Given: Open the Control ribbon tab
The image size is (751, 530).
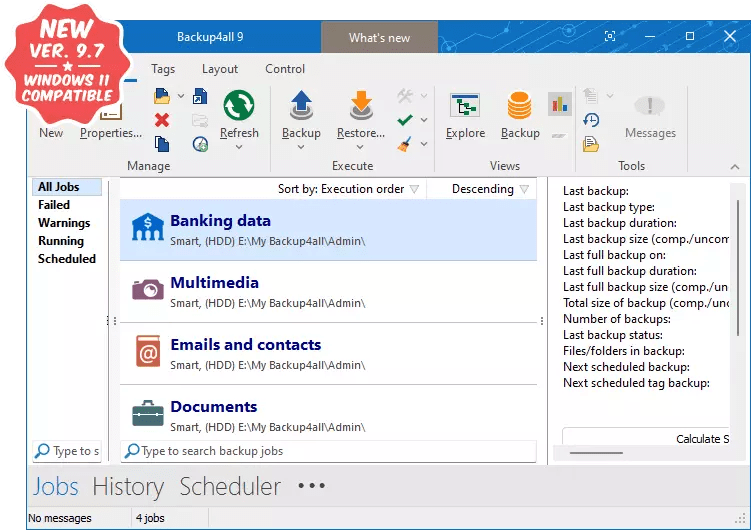Looking at the screenshot, I should 285,69.
